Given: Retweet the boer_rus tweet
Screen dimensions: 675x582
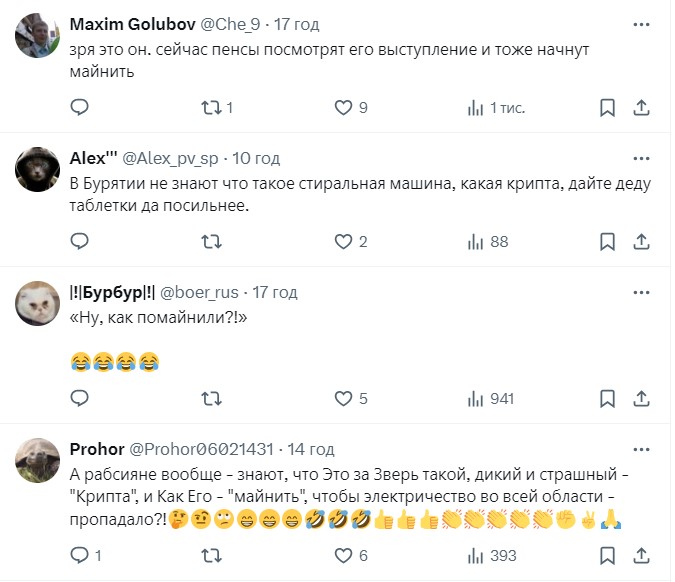Looking at the screenshot, I should (211, 398).
